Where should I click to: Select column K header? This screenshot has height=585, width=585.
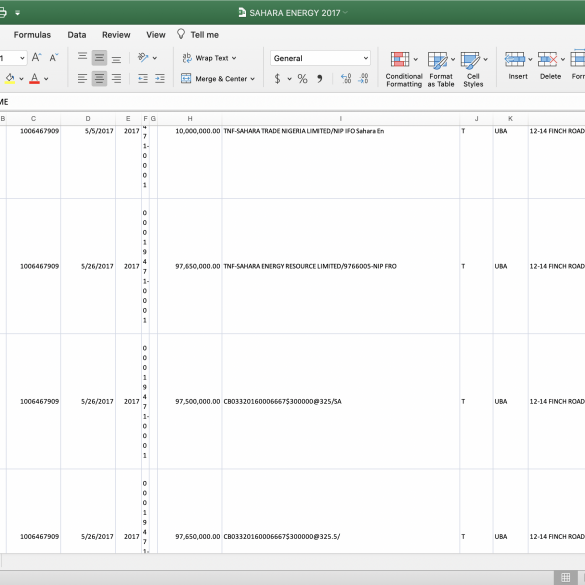click(x=510, y=119)
